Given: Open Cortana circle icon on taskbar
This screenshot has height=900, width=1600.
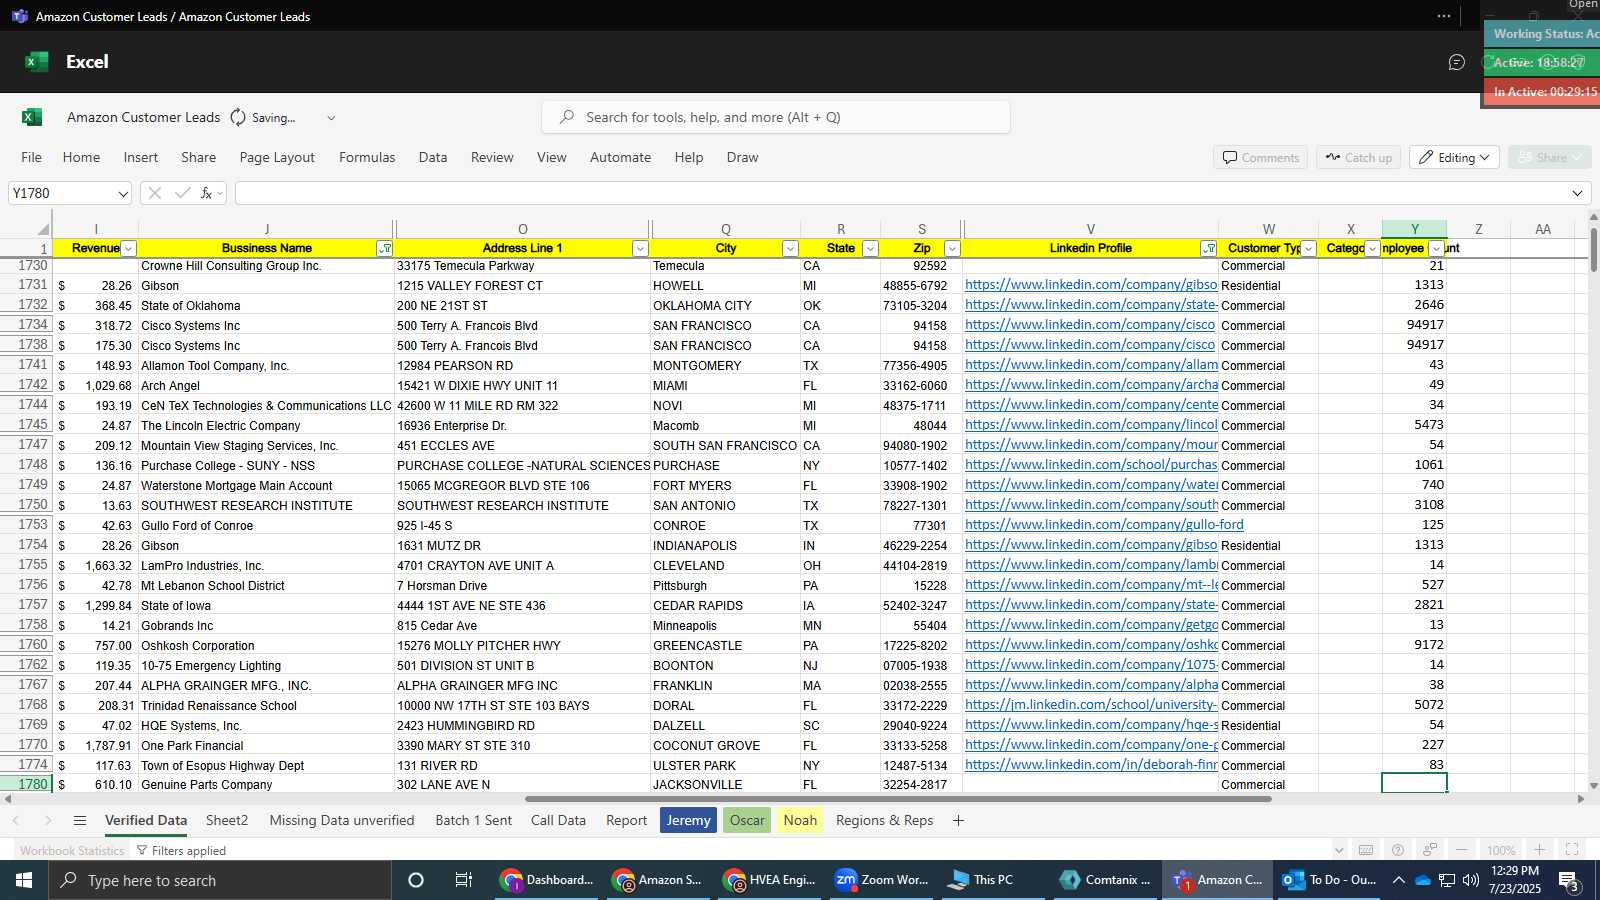Looking at the screenshot, I should click(416, 880).
